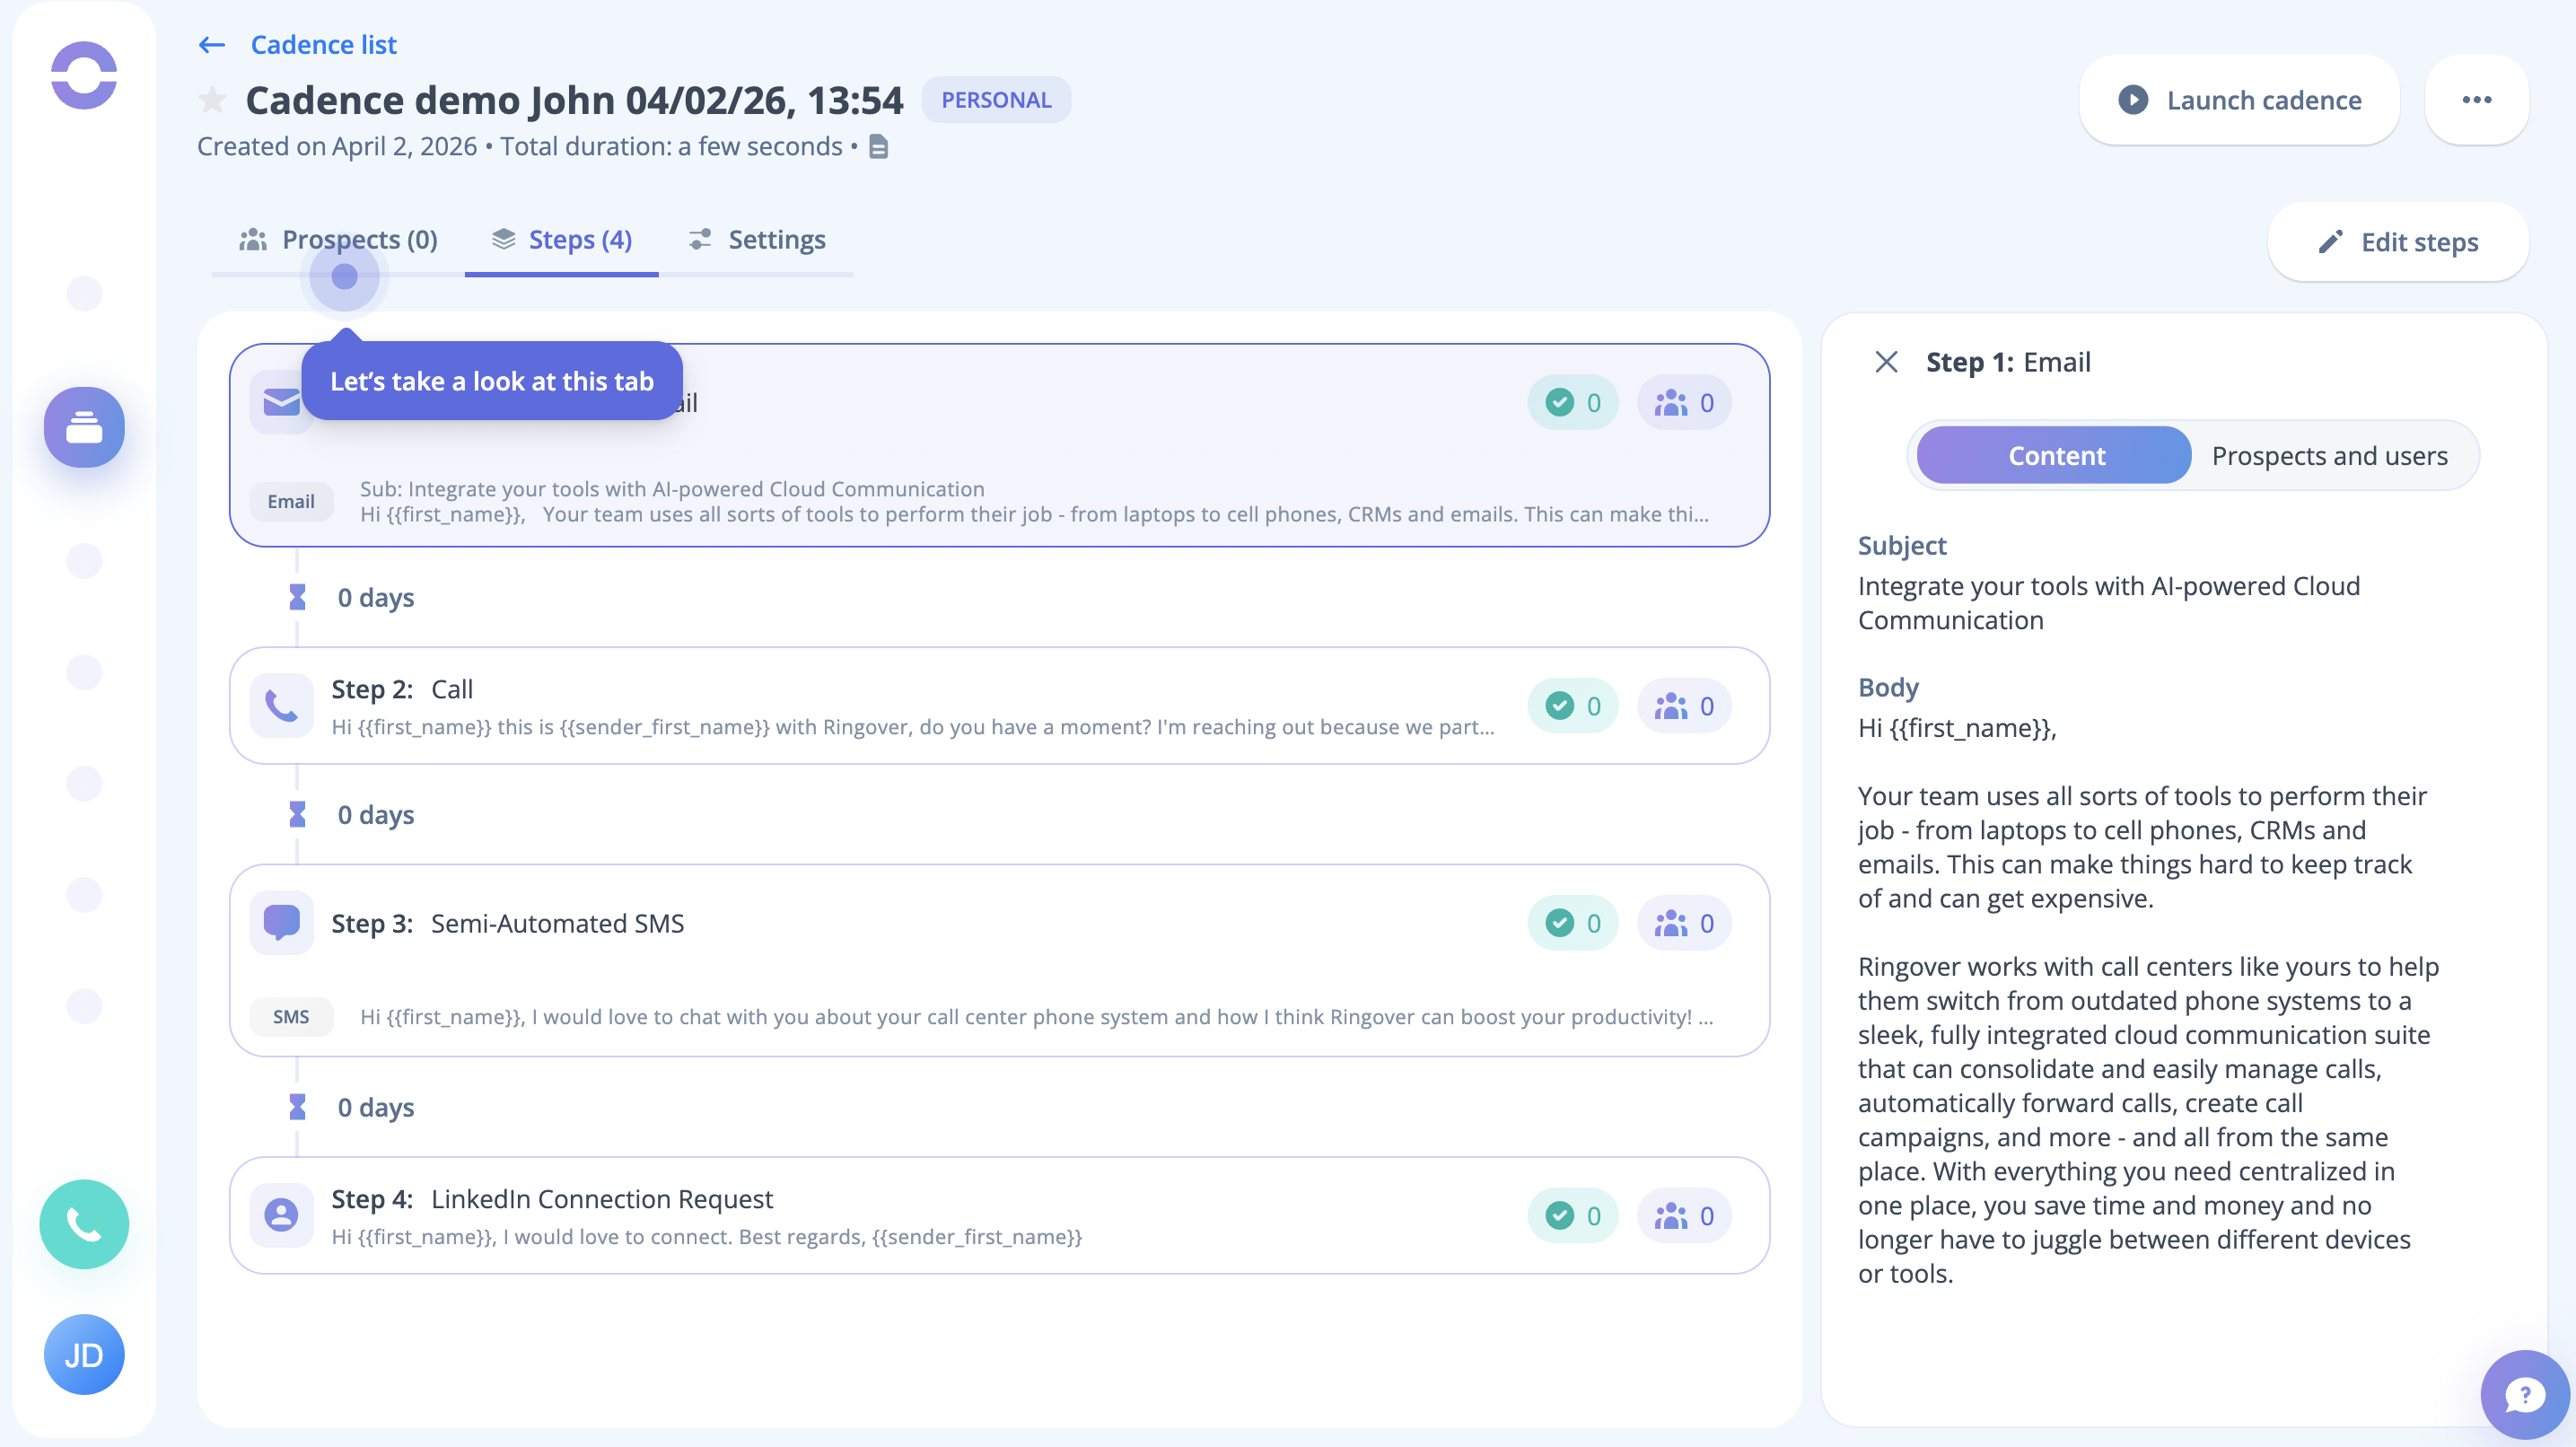Close the Step 1 Email panel
Screen dimensions: 2576x1447
1886,362
